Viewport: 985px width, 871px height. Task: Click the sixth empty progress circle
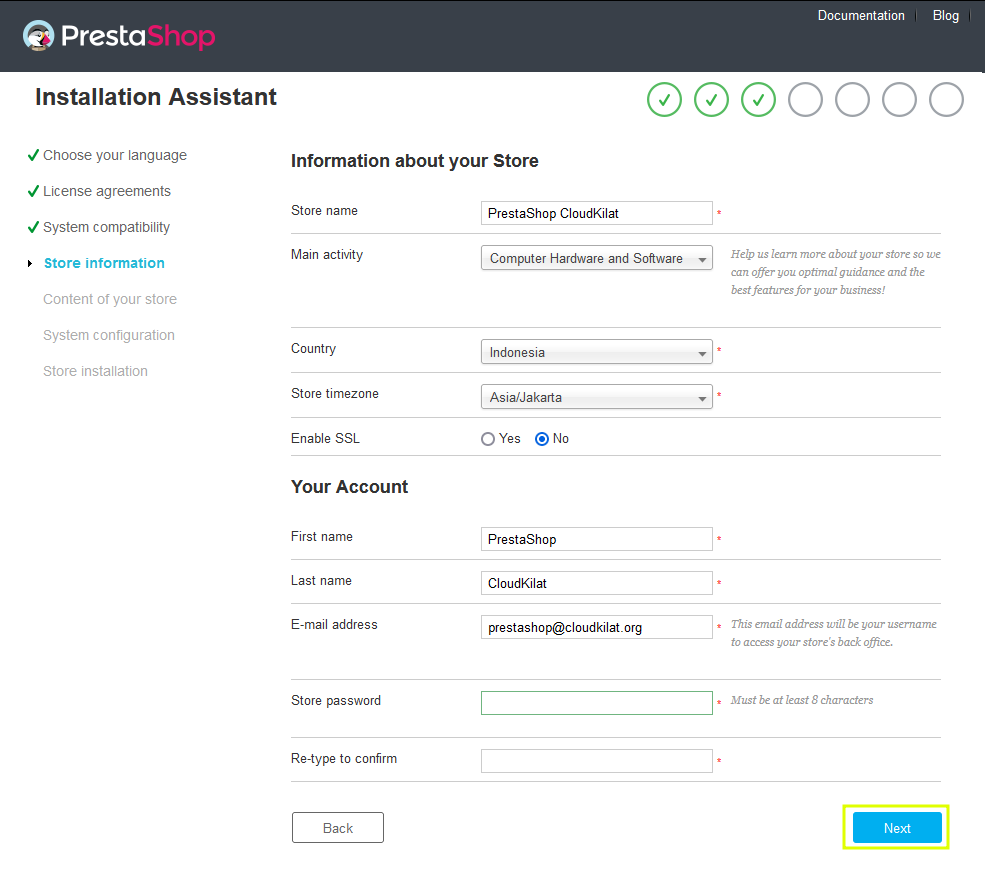[x=899, y=100]
